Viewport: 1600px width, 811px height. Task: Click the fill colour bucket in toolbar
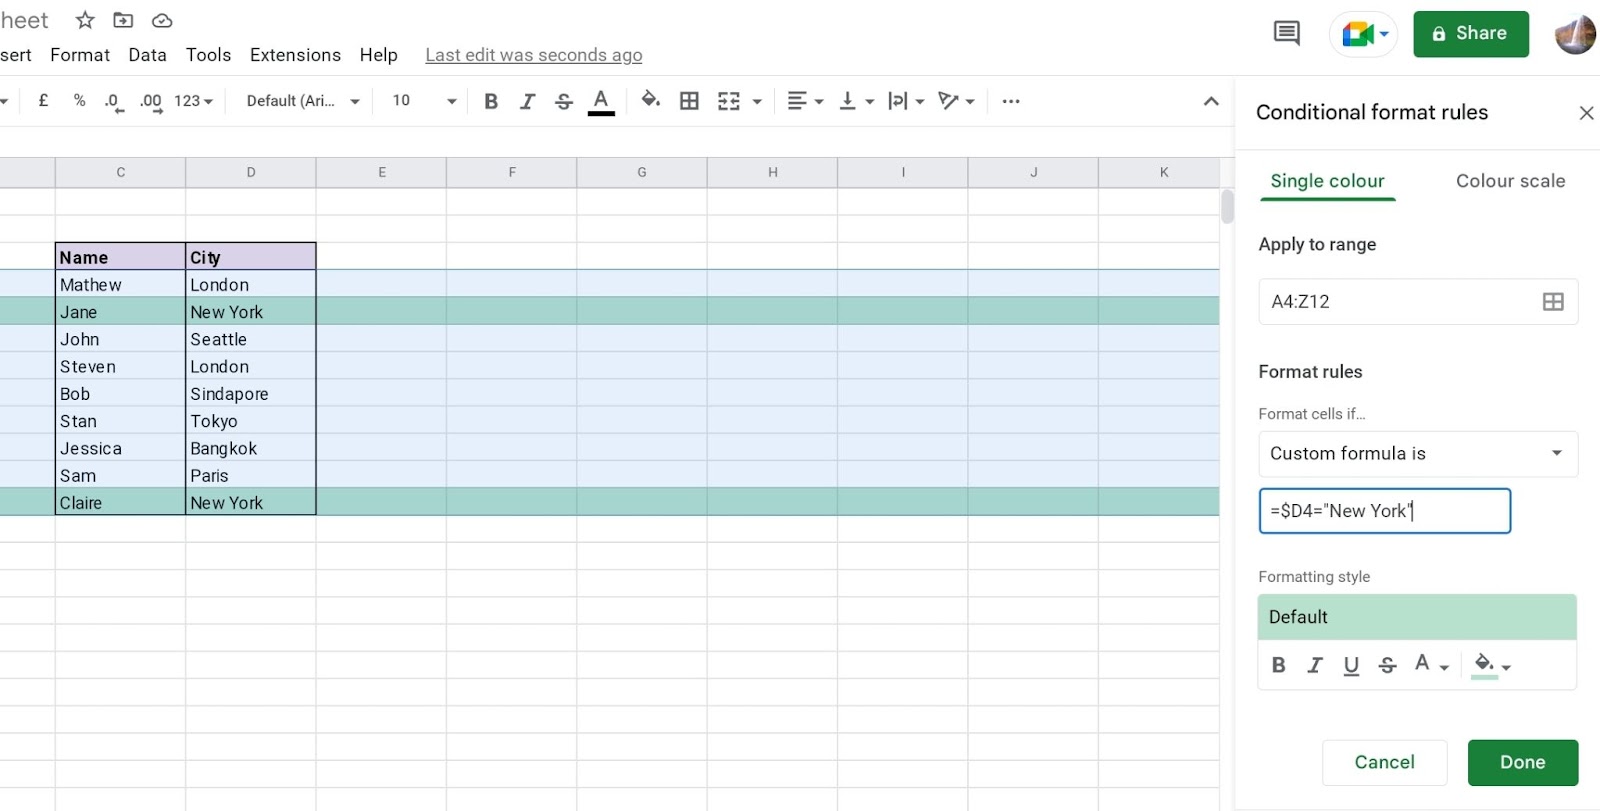point(650,100)
